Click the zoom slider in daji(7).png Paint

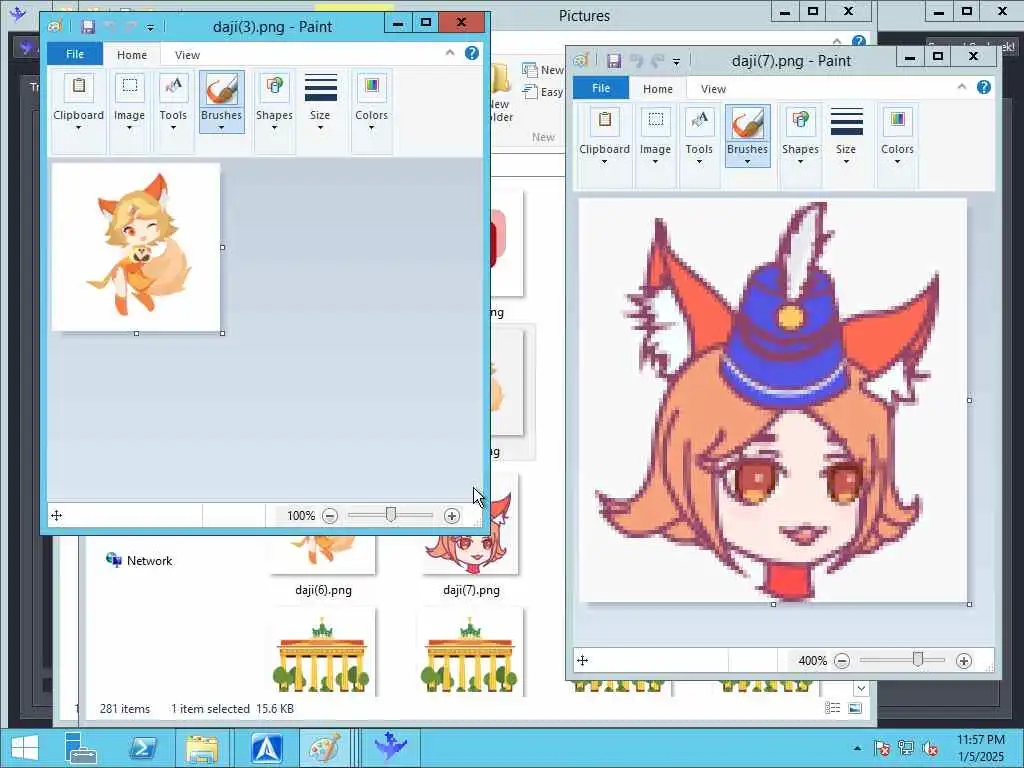918,660
